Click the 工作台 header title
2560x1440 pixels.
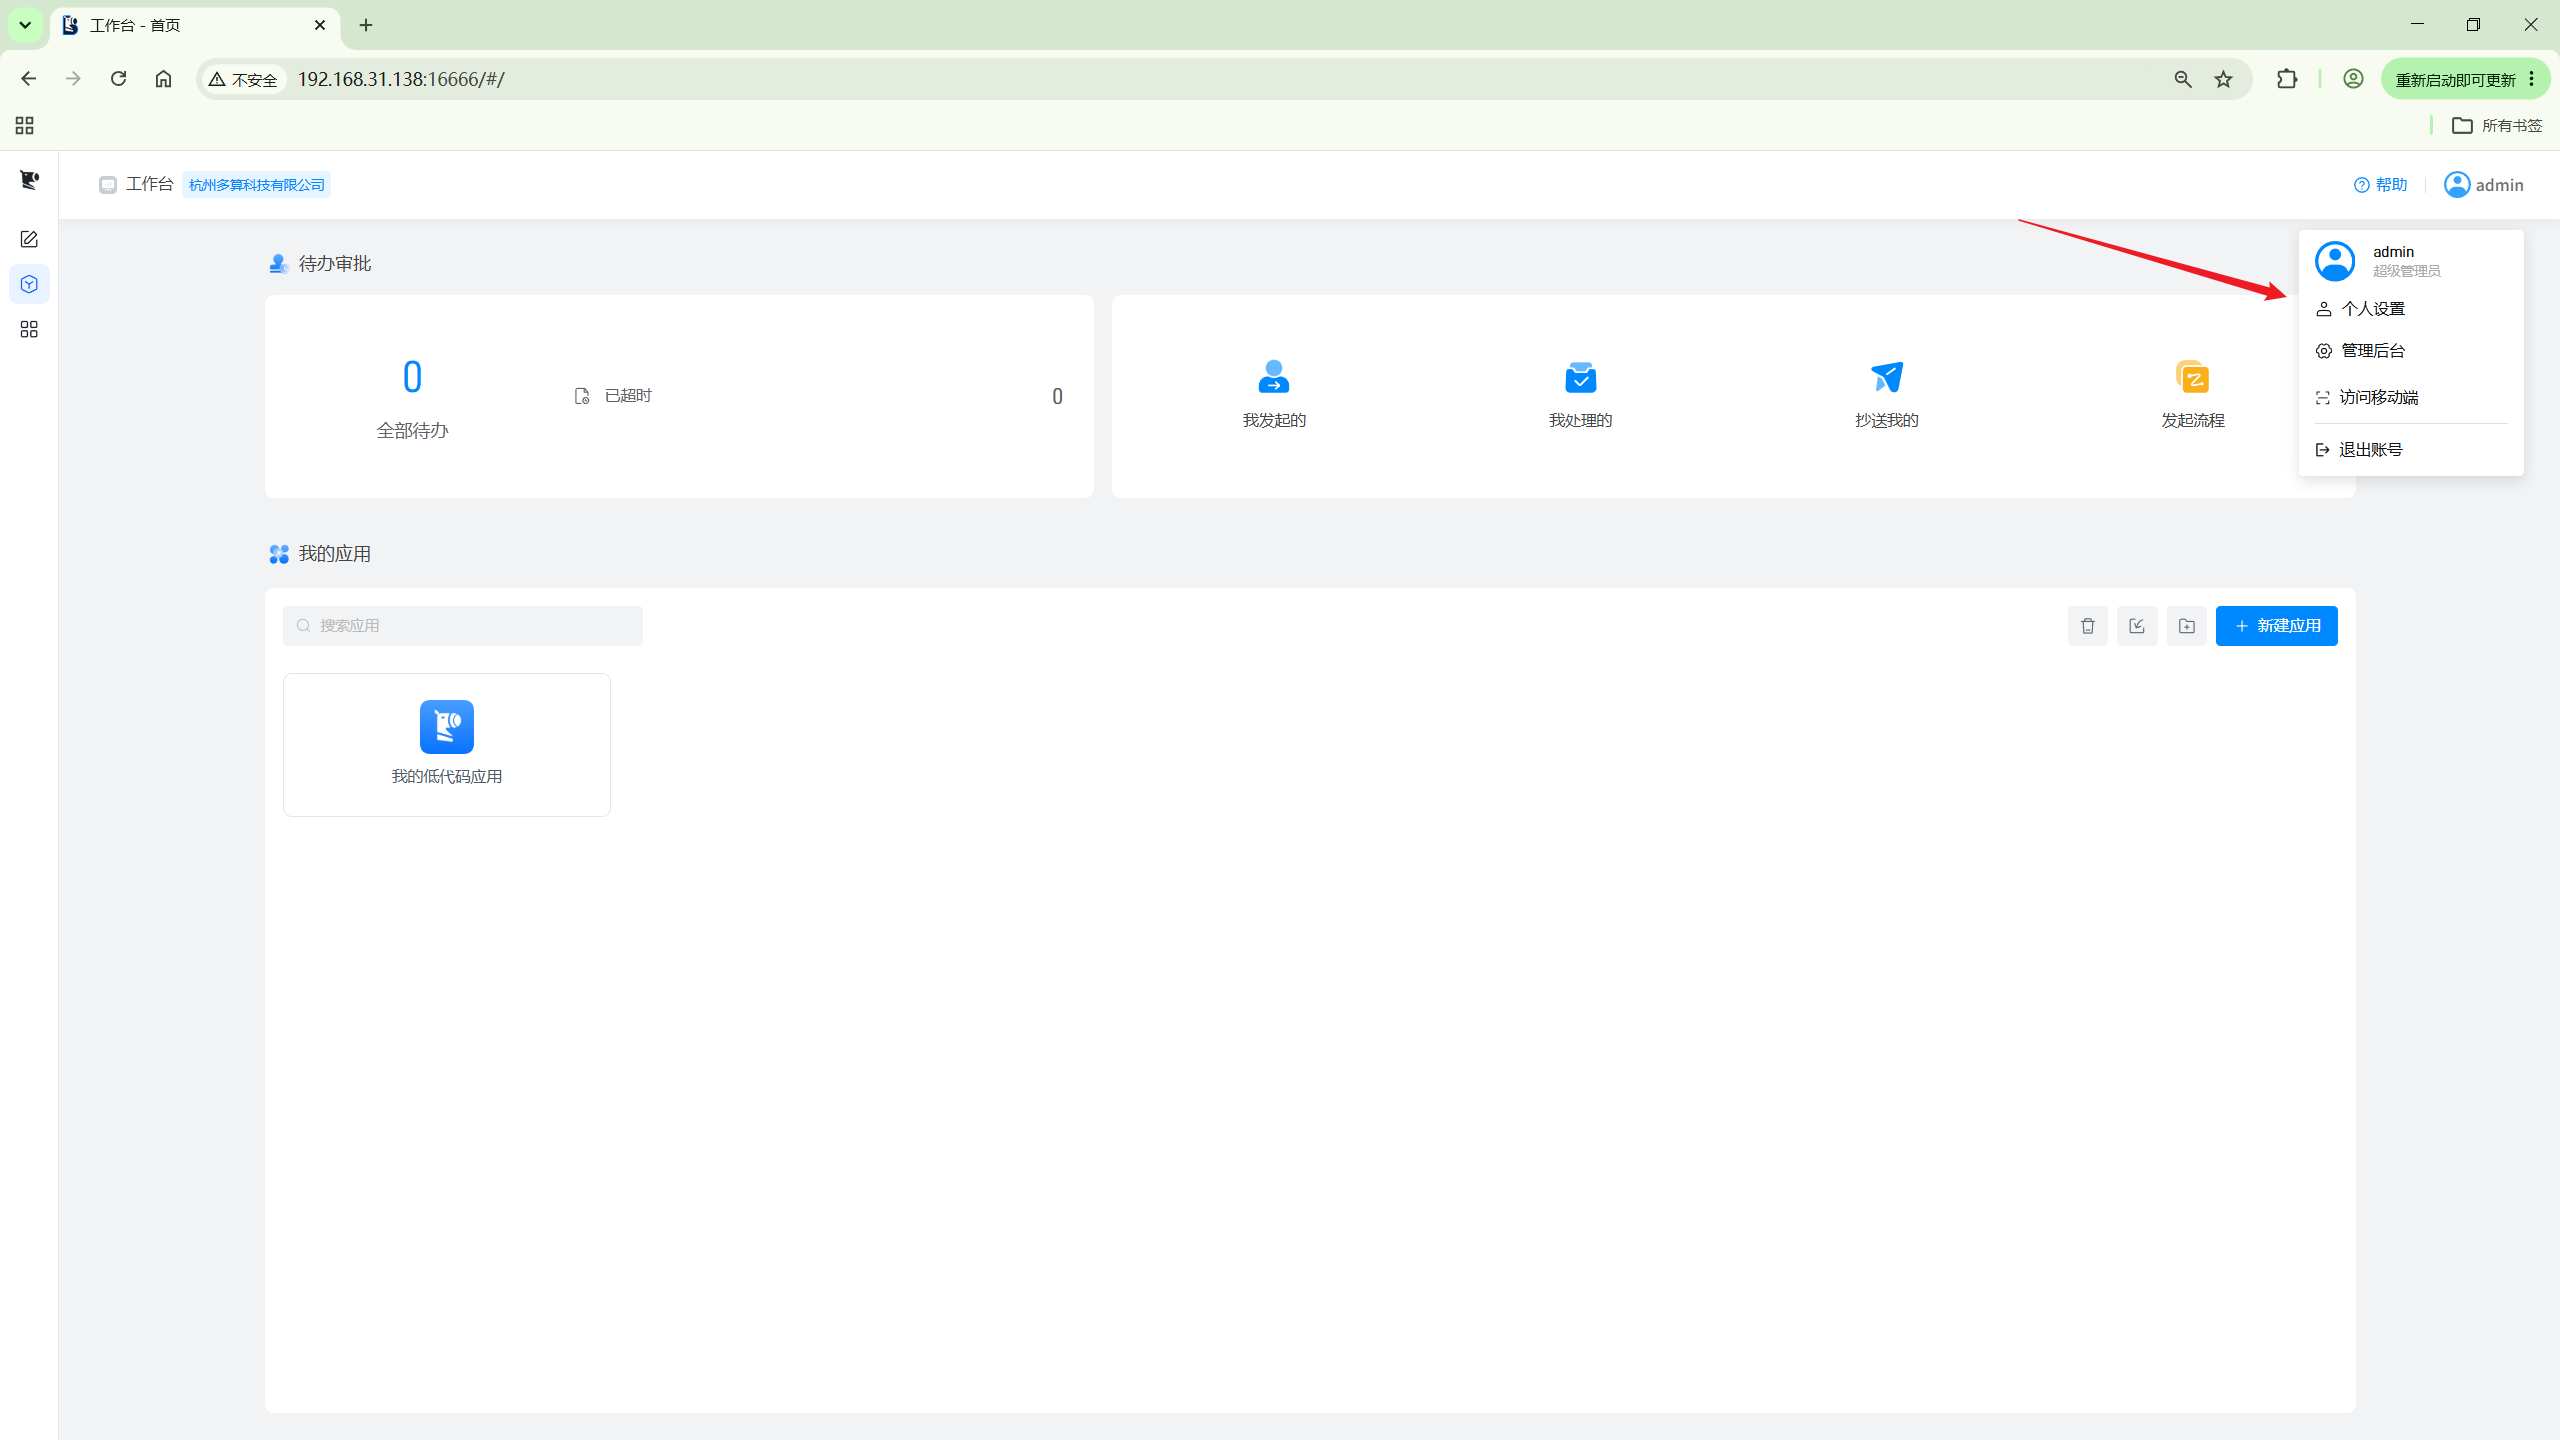(150, 184)
